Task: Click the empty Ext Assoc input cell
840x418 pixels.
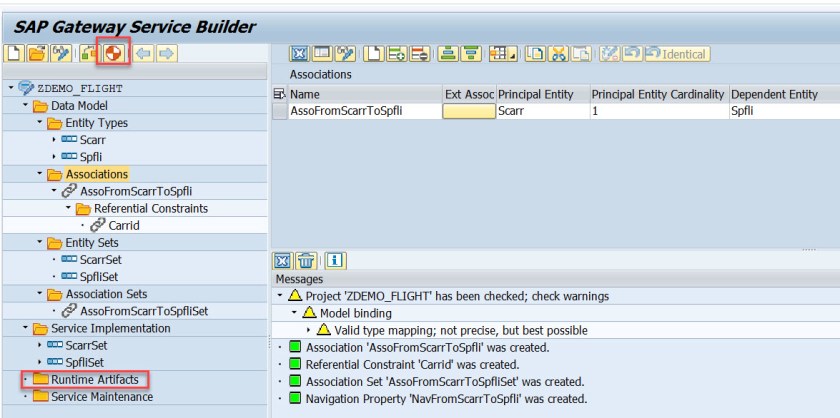Action: 469,111
